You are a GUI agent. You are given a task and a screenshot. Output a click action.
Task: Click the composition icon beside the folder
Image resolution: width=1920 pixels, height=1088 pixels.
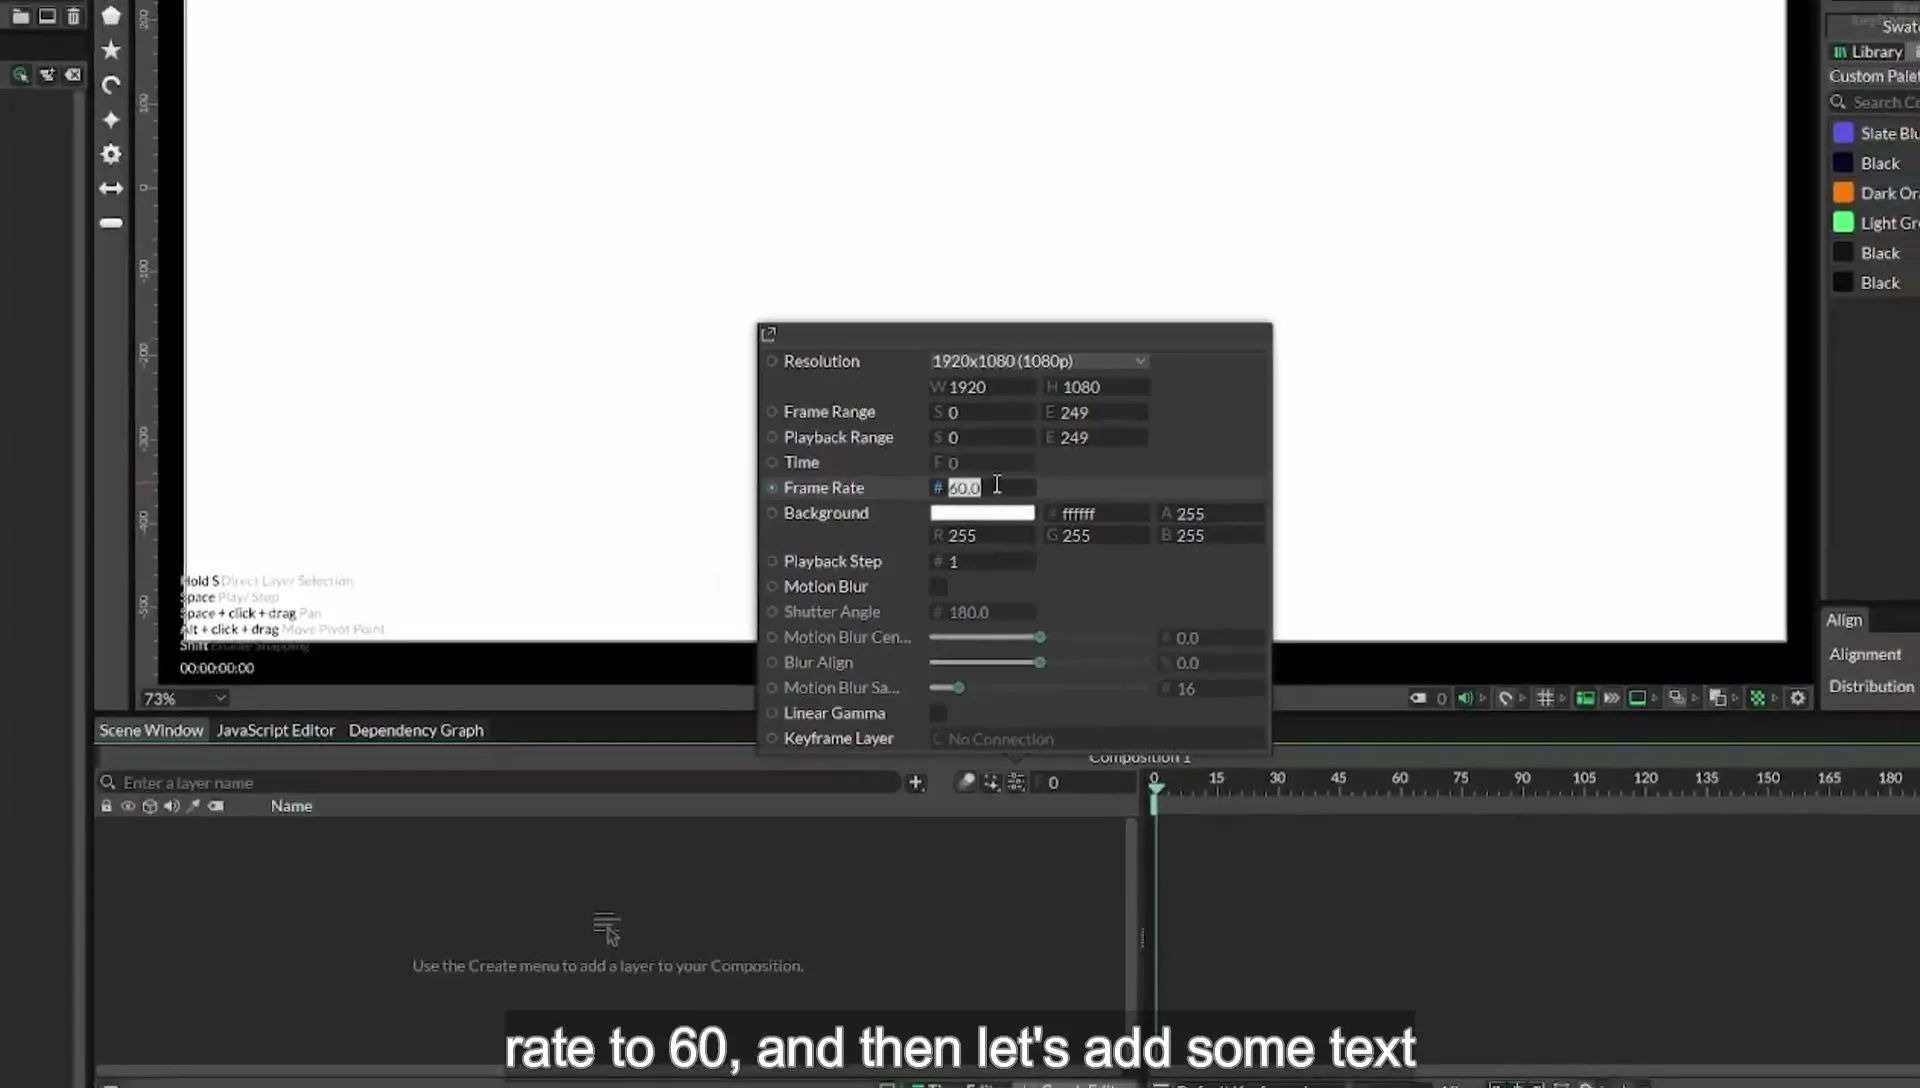(x=47, y=16)
